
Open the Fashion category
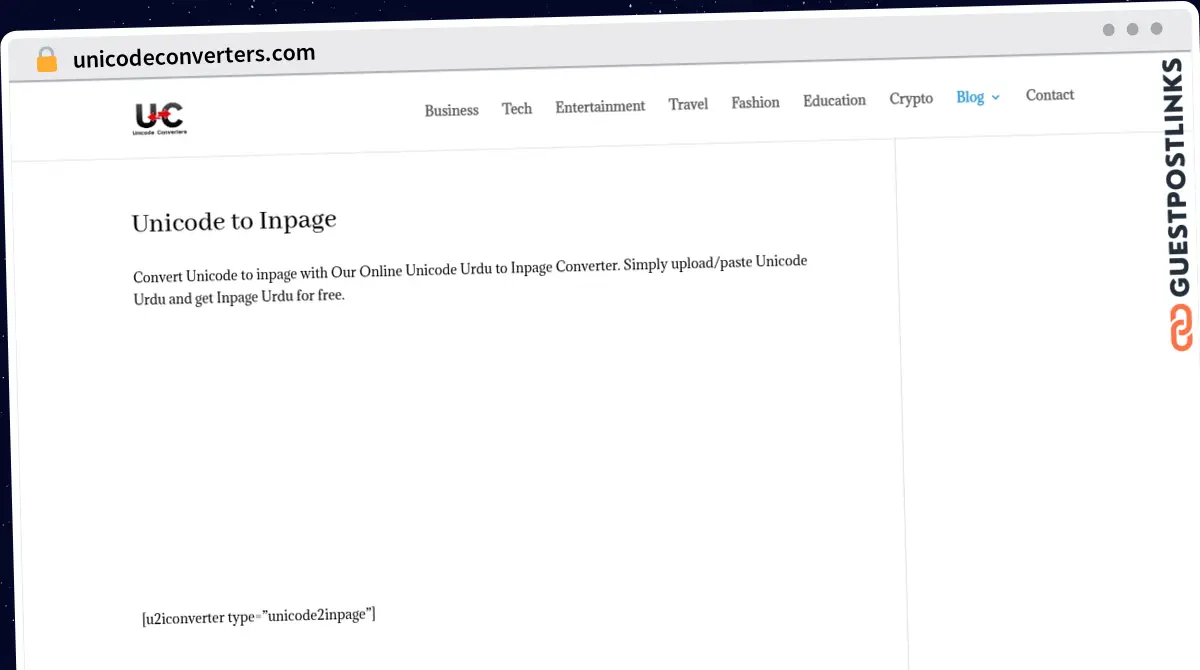click(x=755, y=102)
